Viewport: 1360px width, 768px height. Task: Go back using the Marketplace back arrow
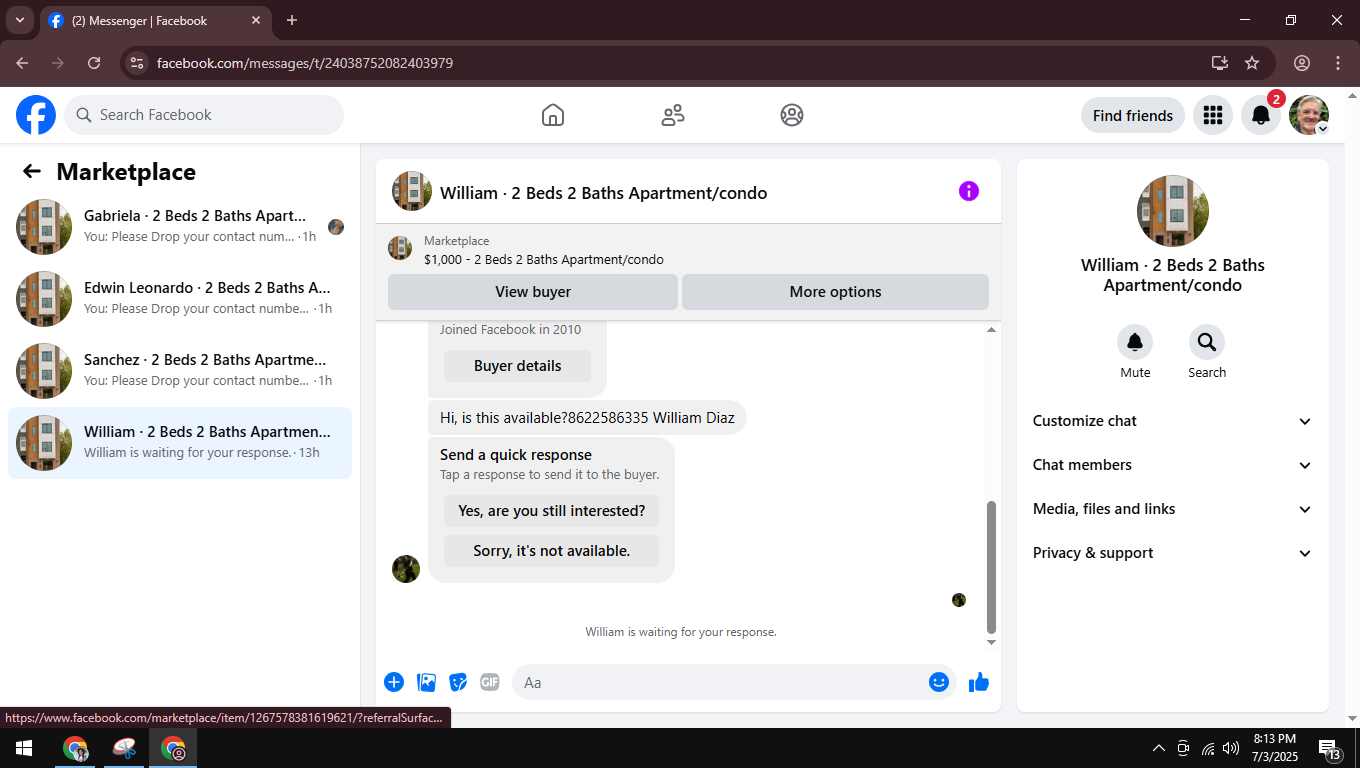pos(32,171)
